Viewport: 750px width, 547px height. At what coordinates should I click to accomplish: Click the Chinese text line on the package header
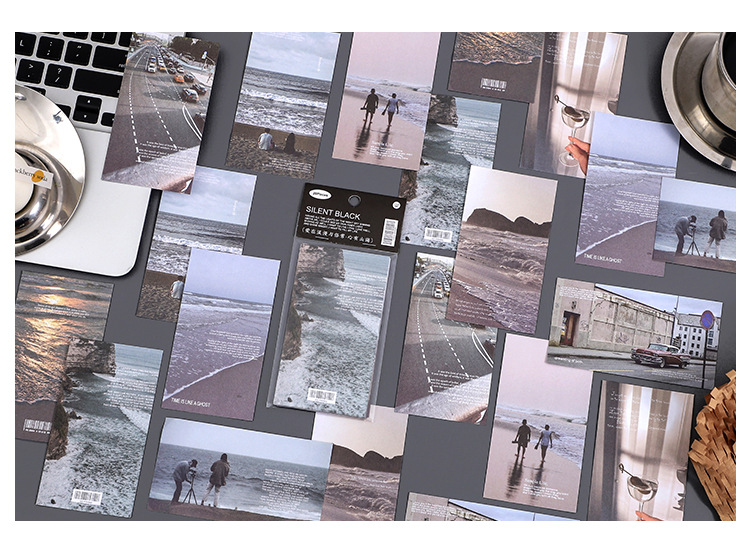click(x=336, y=236)
